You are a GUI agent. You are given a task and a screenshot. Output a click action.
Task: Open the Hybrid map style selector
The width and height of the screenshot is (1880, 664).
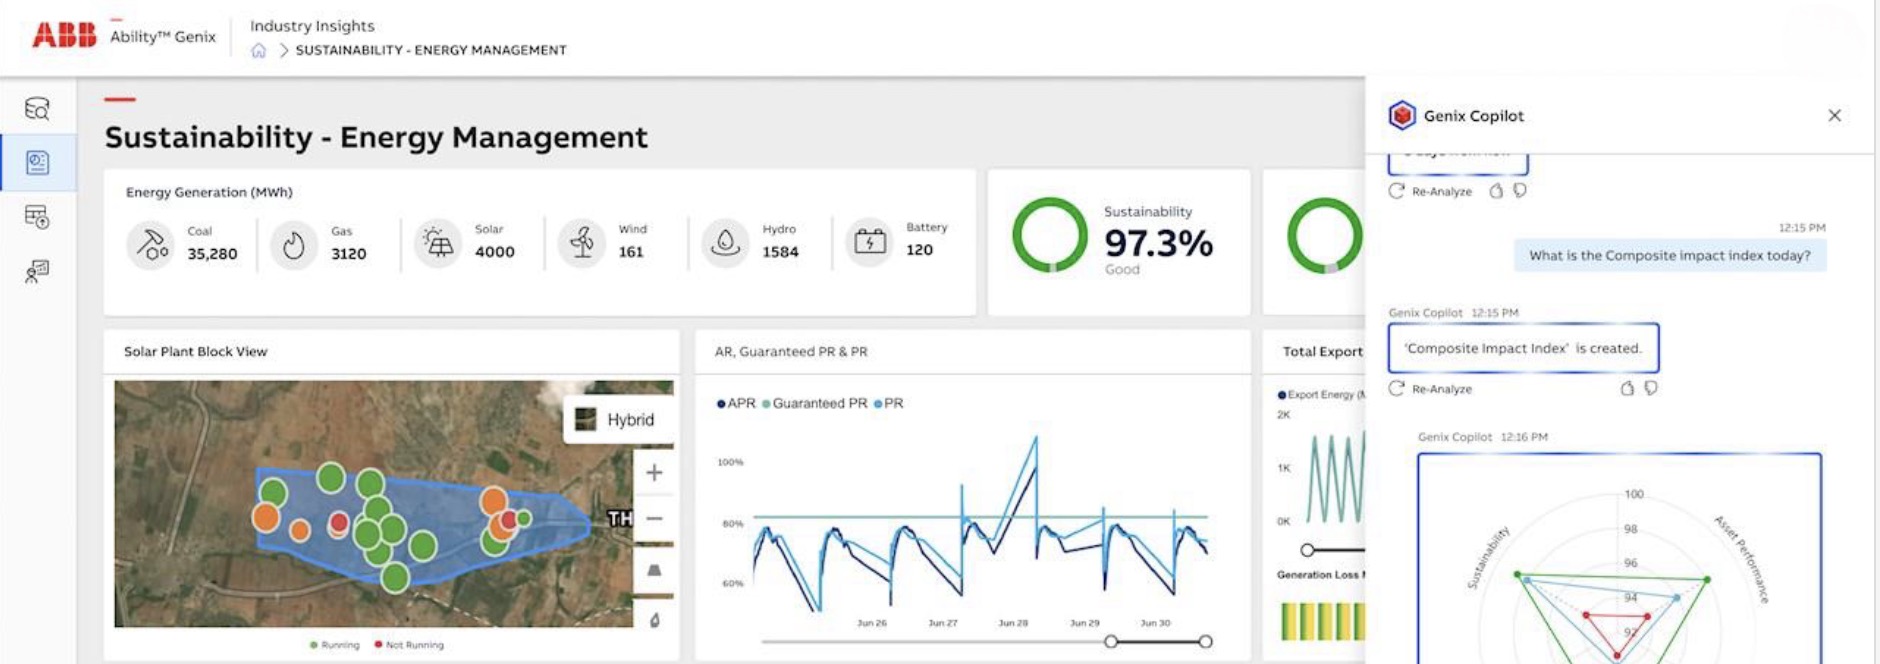(x=616, y=420)
